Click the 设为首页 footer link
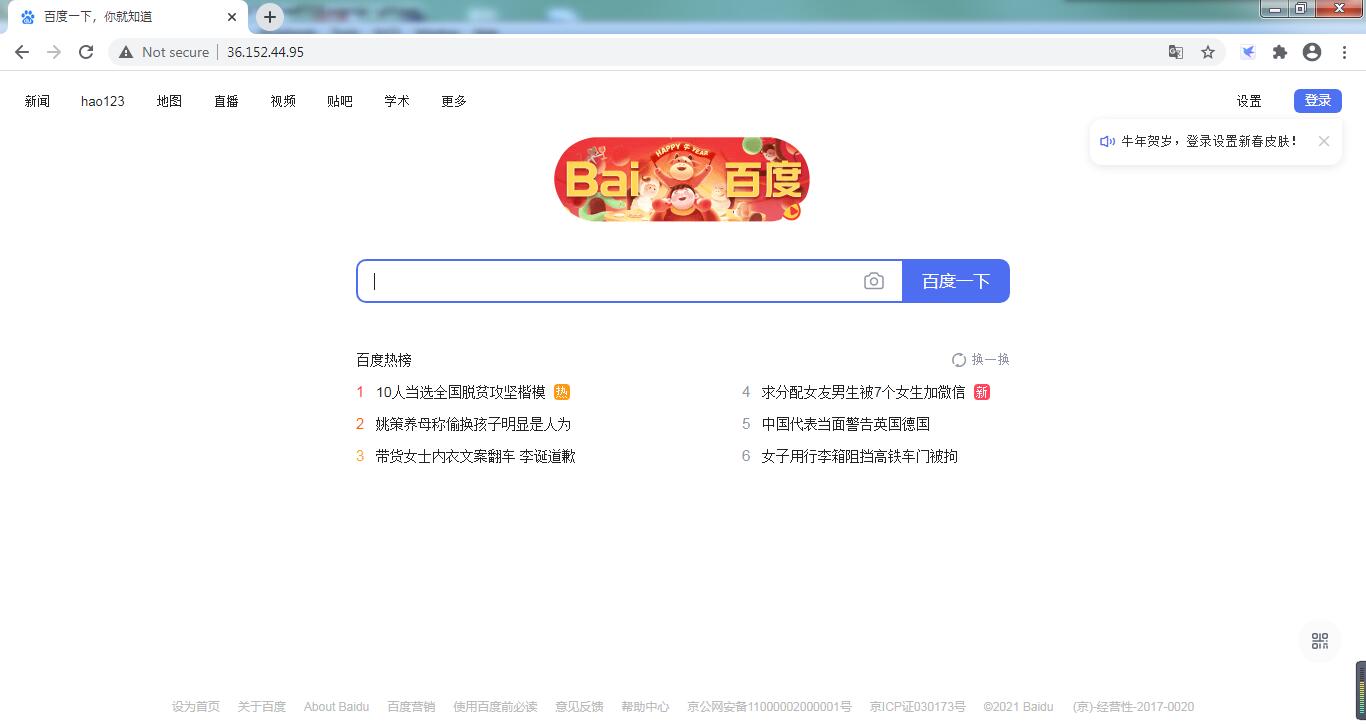Image resolution: width=1366 pixels, height=725 pixels. tap(196, 707)
